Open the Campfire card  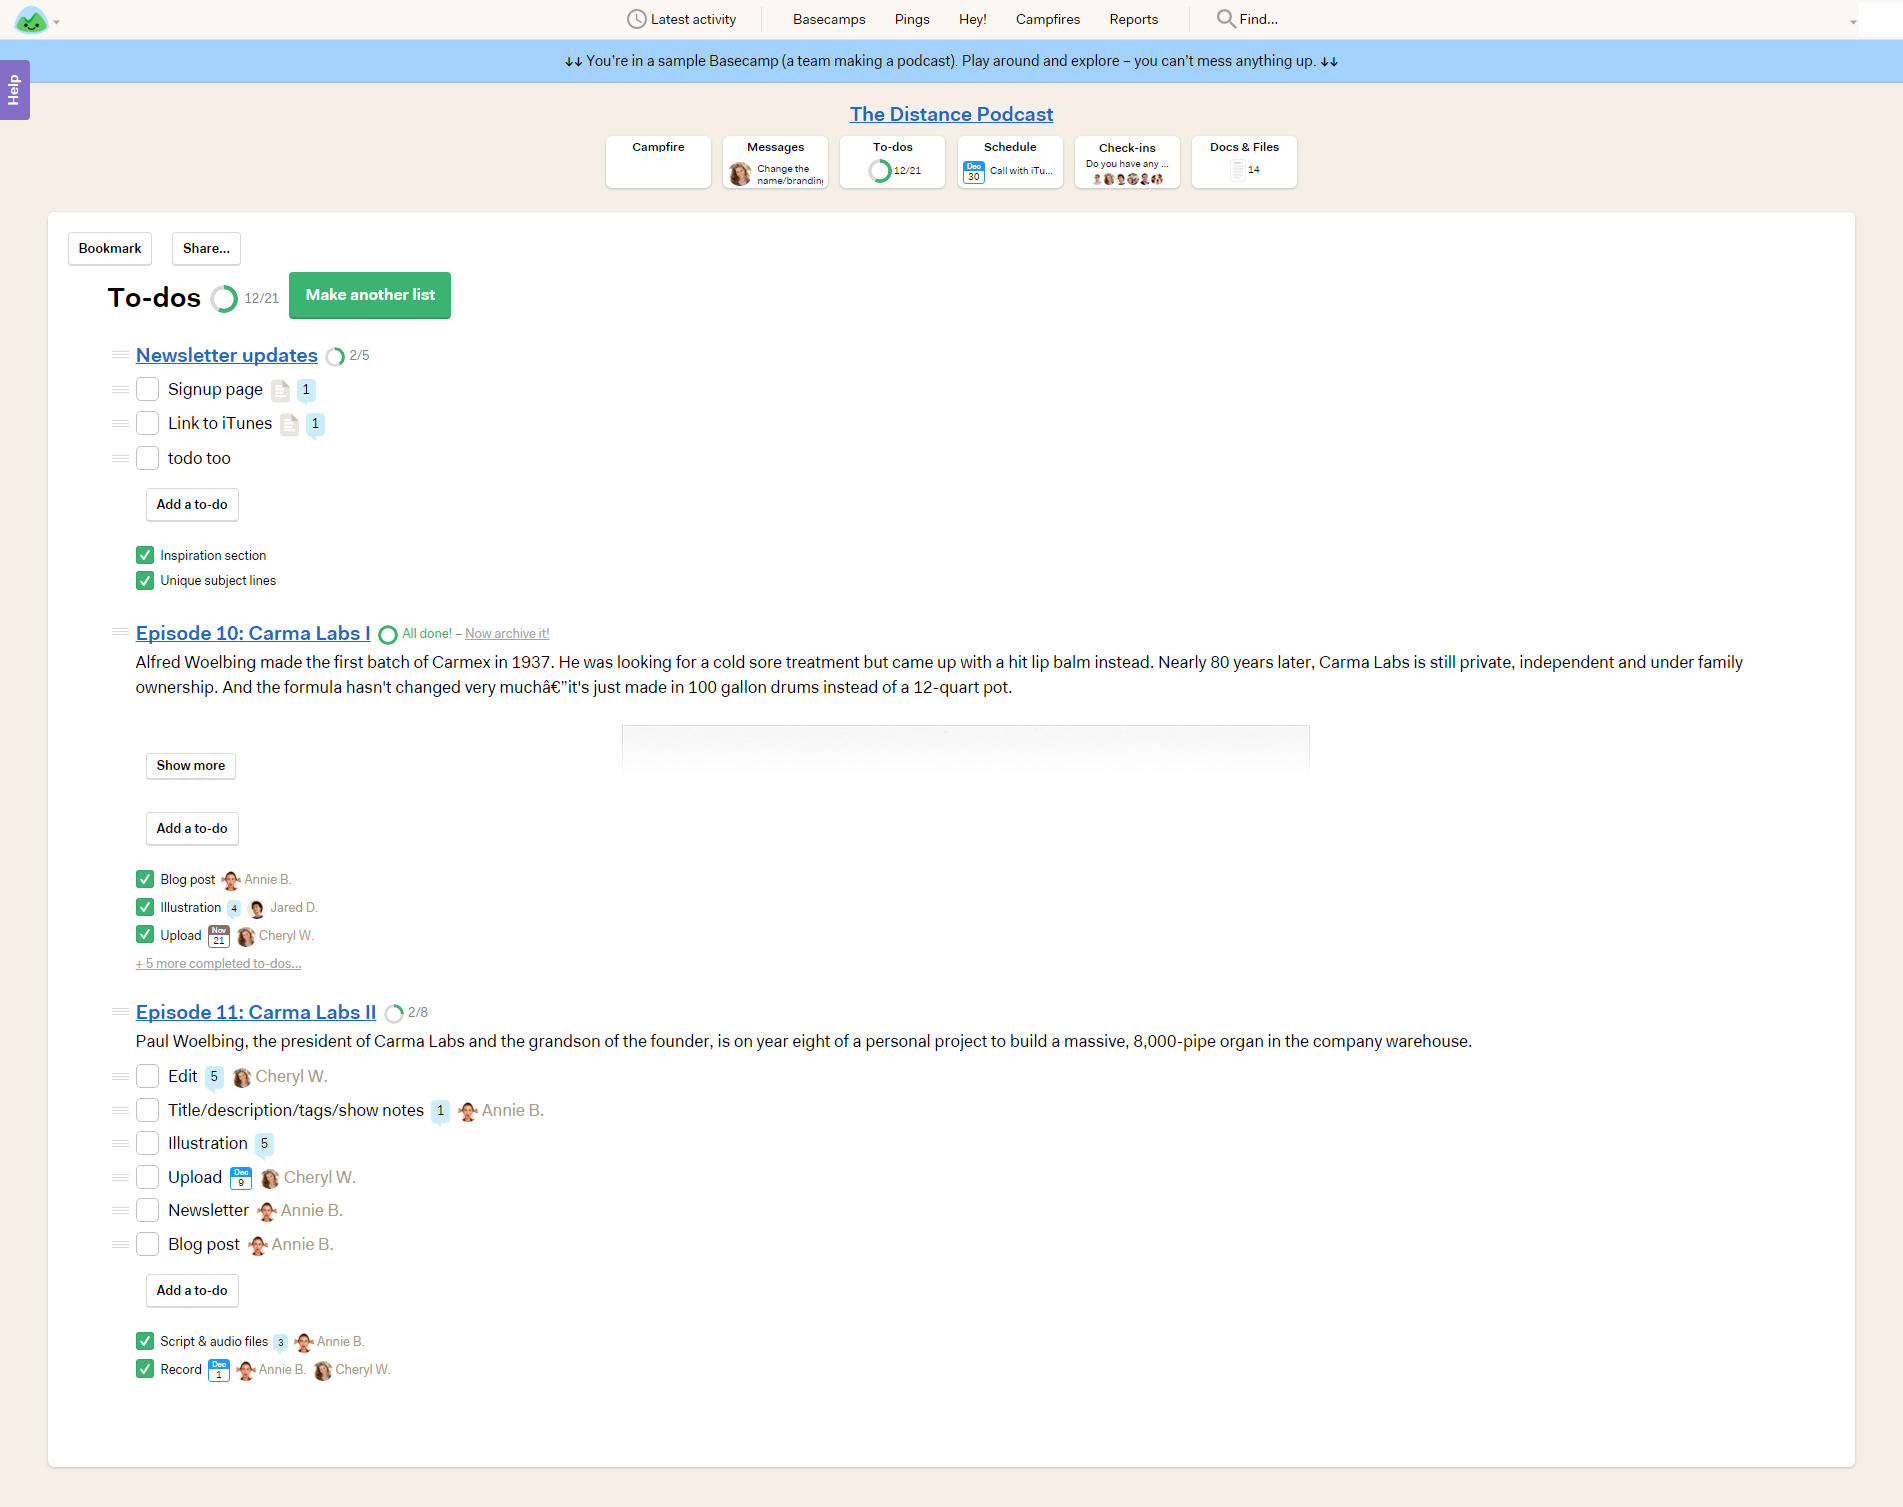(658, 161)
